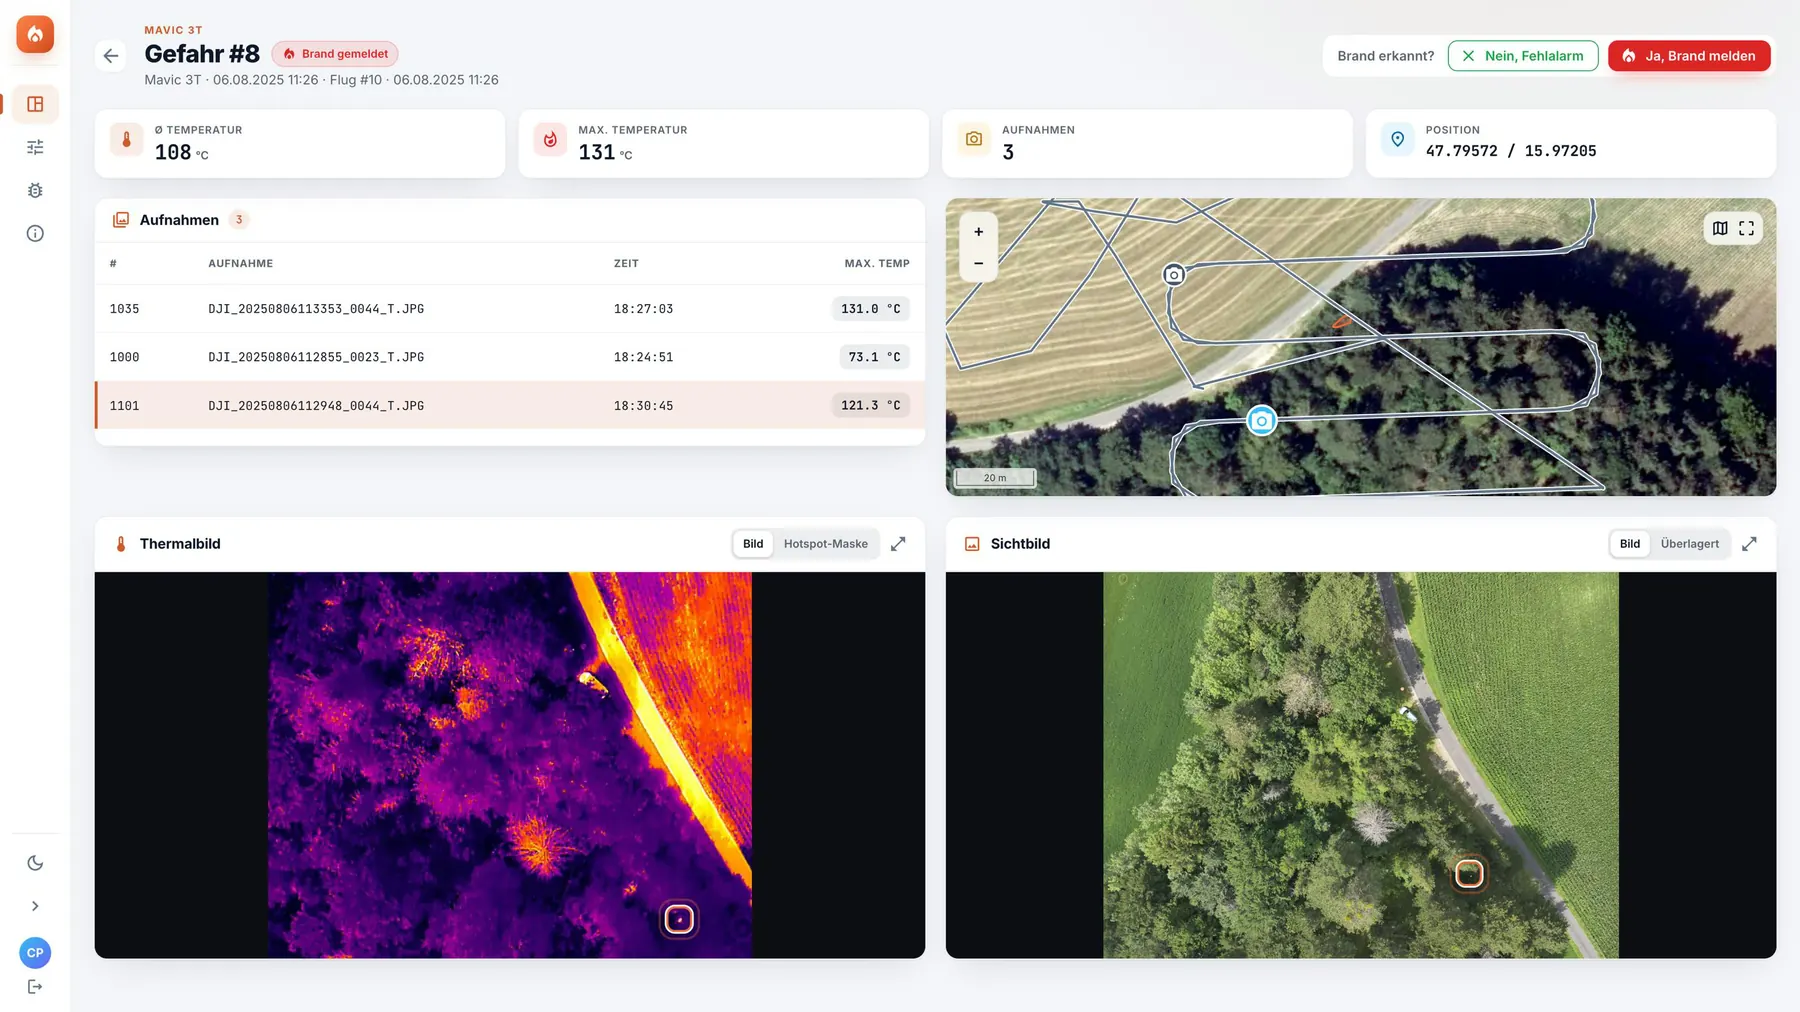1800x1012 pixels.
Task: Click the blue camera marker on map
Action: tap(1262, 421)
